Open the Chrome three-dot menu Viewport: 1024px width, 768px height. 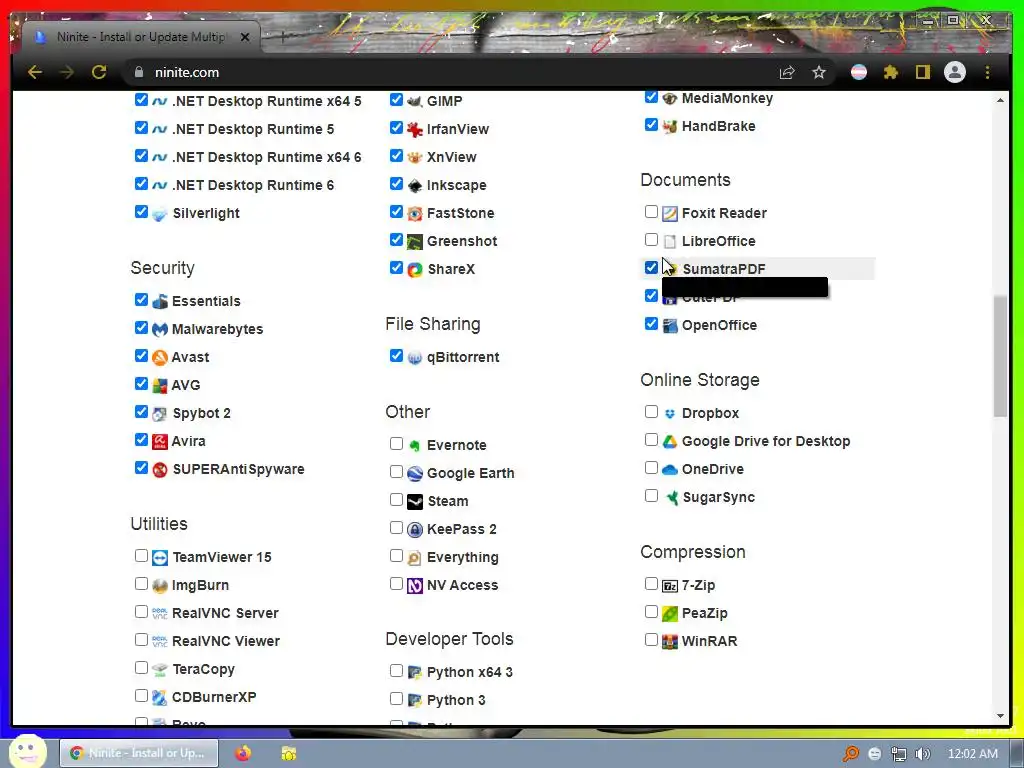[987, 72]
